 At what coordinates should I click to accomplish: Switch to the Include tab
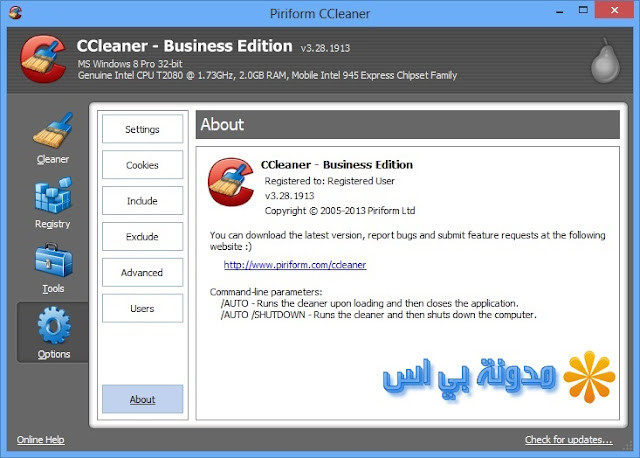(142, 200)
